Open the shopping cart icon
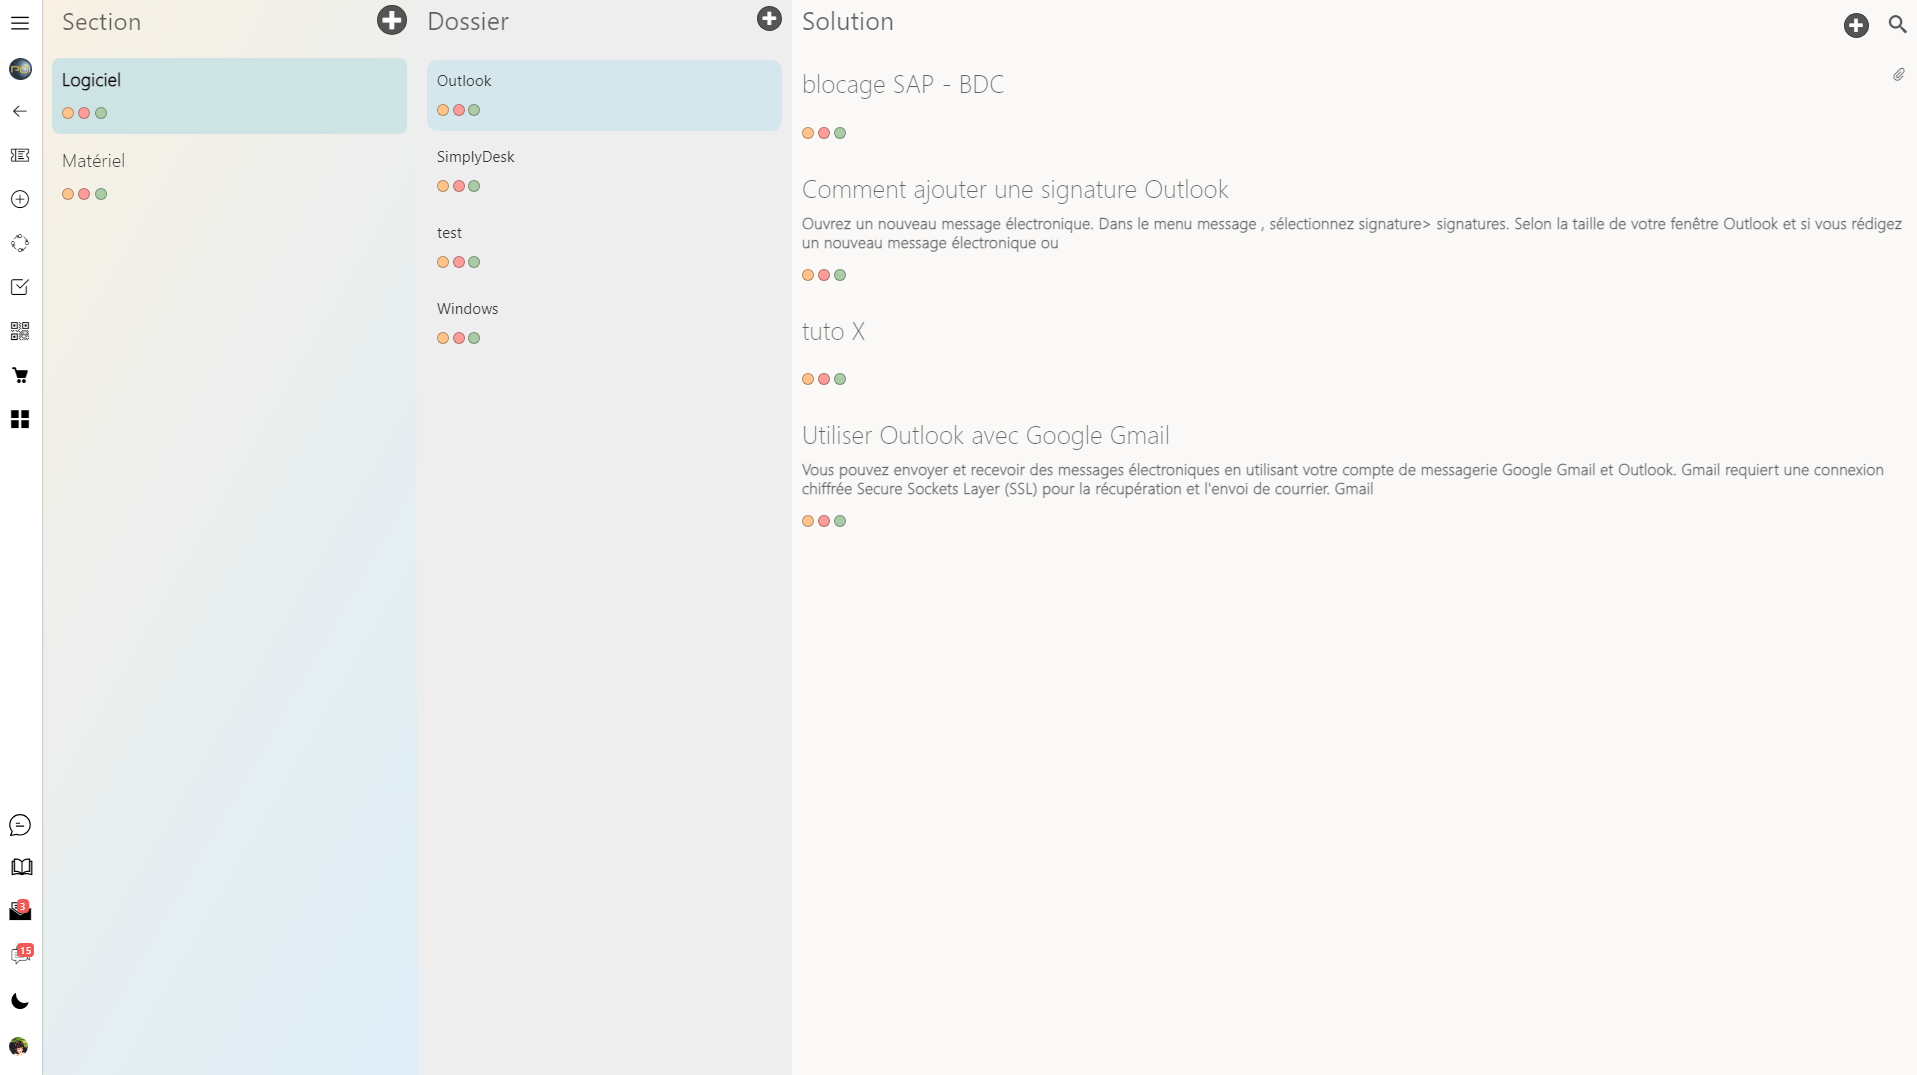The height and width of the screenshot is (1075, 1917). point(20,375)
